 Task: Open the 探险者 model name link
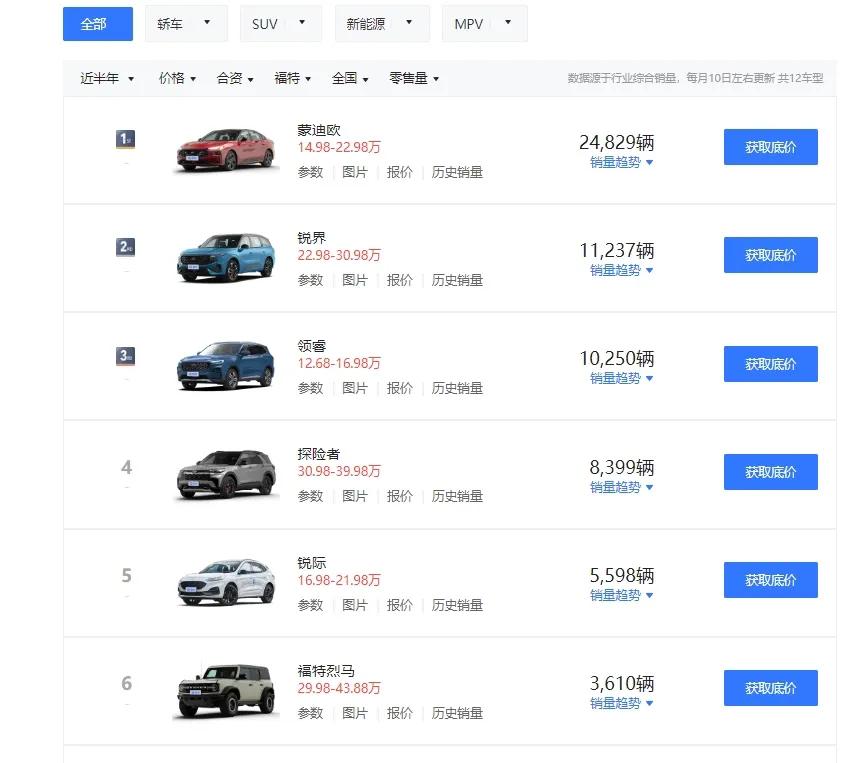tap(319, 454)
